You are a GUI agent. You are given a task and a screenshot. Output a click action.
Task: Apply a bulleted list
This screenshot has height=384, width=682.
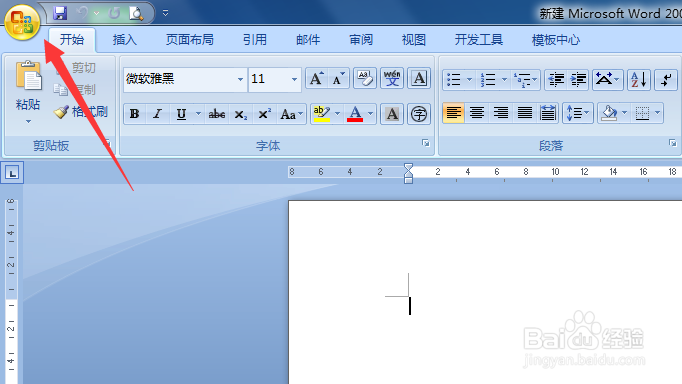(454, 80)
